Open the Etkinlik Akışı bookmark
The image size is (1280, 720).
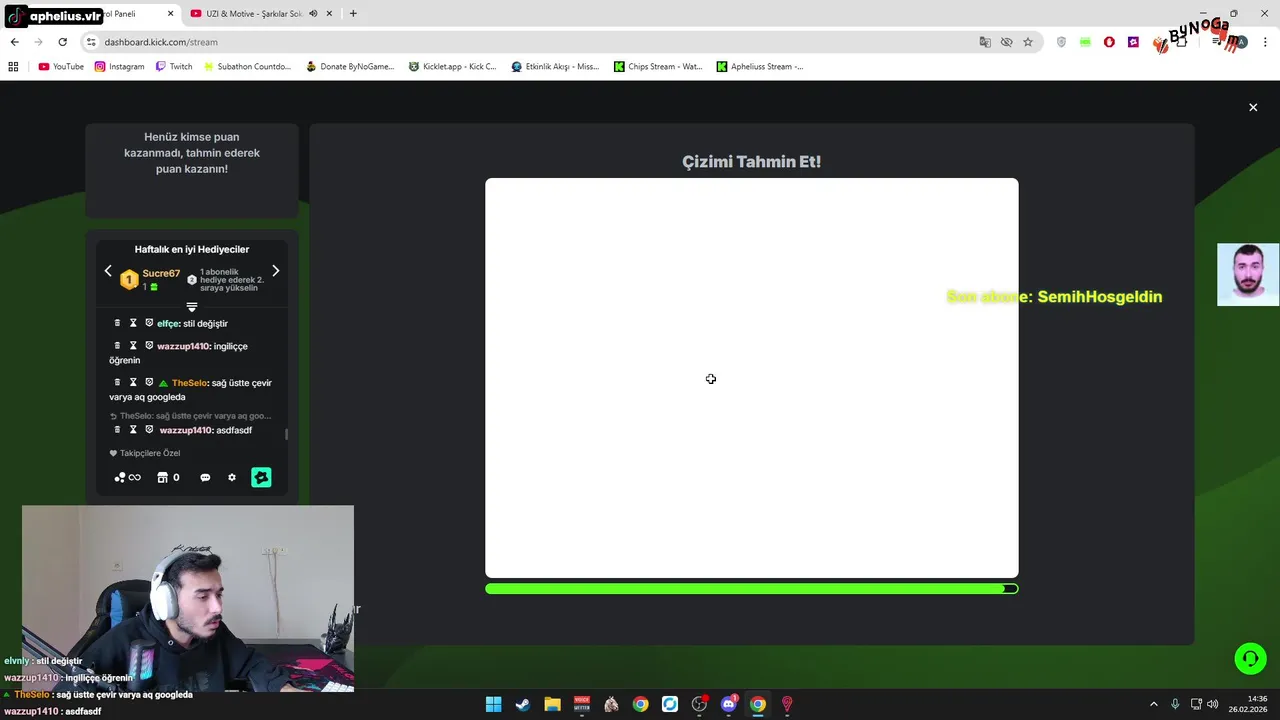coord(555,67)
